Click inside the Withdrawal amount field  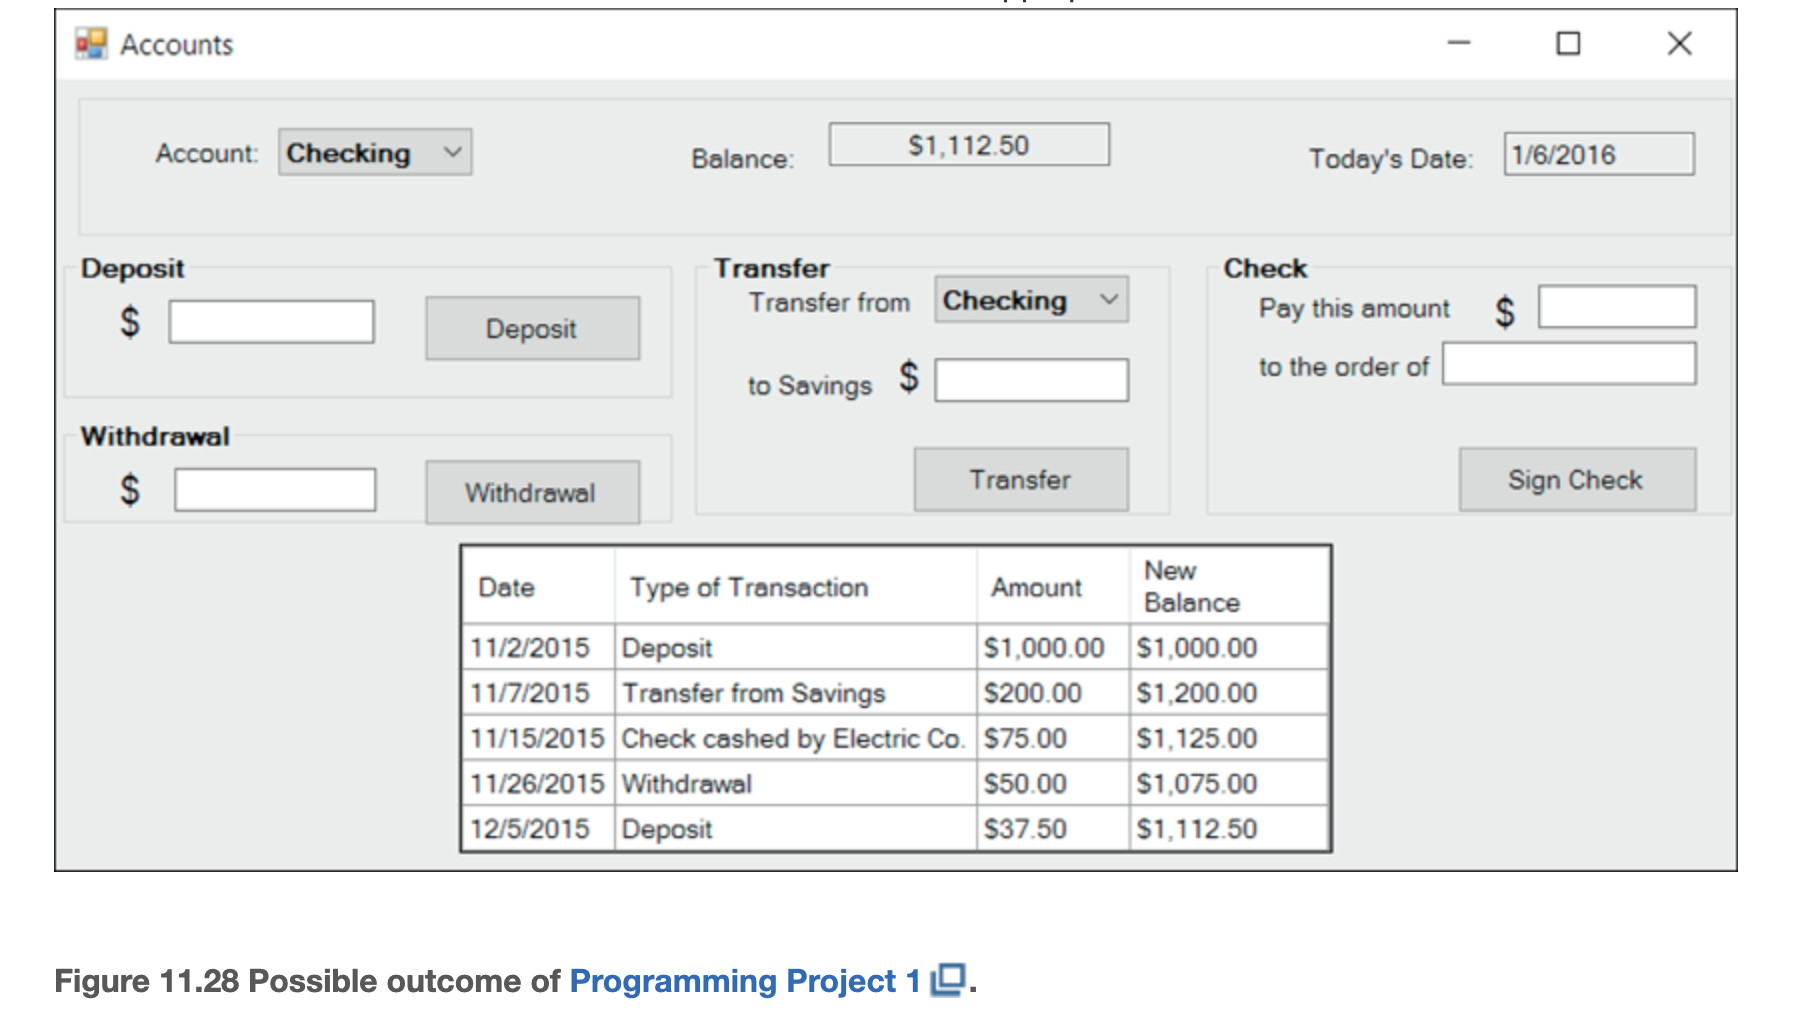click(274, 488)
